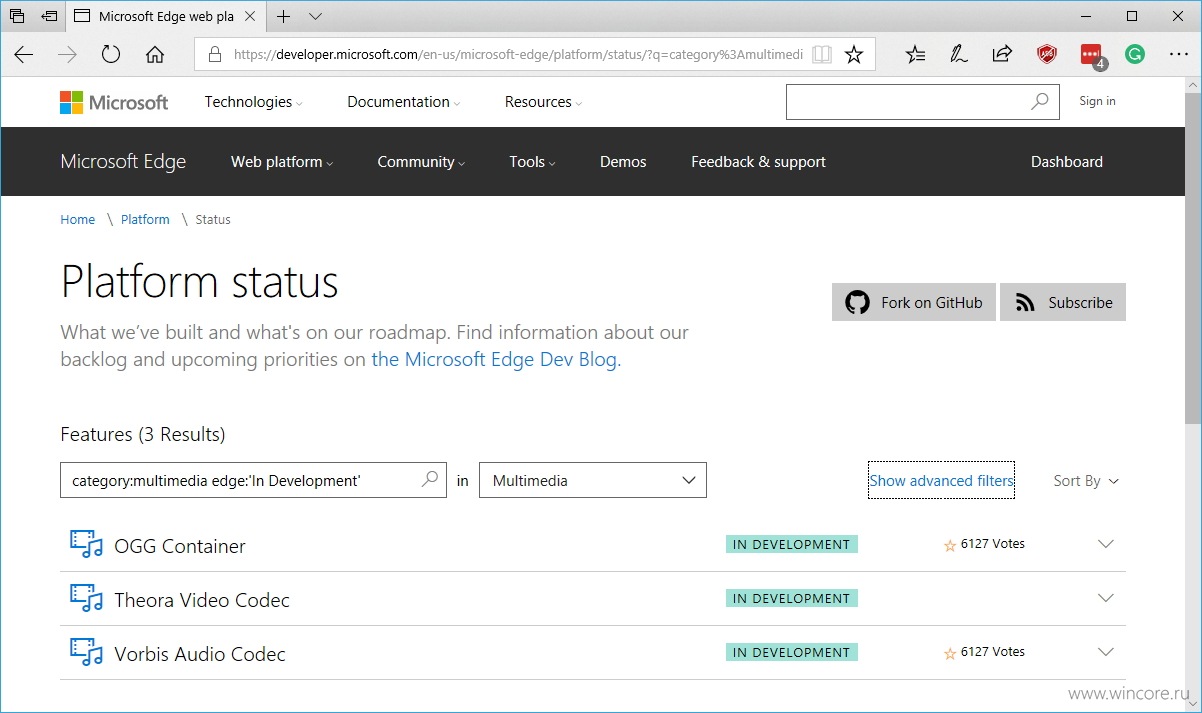Open the Sort By dropdown
1202x713 pixels.
tap(1086, 481)
